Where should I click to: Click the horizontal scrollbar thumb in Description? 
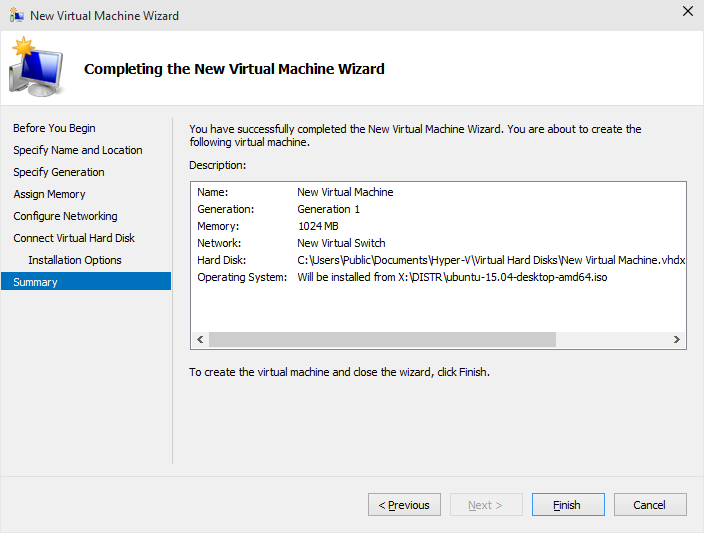[383, 339]
